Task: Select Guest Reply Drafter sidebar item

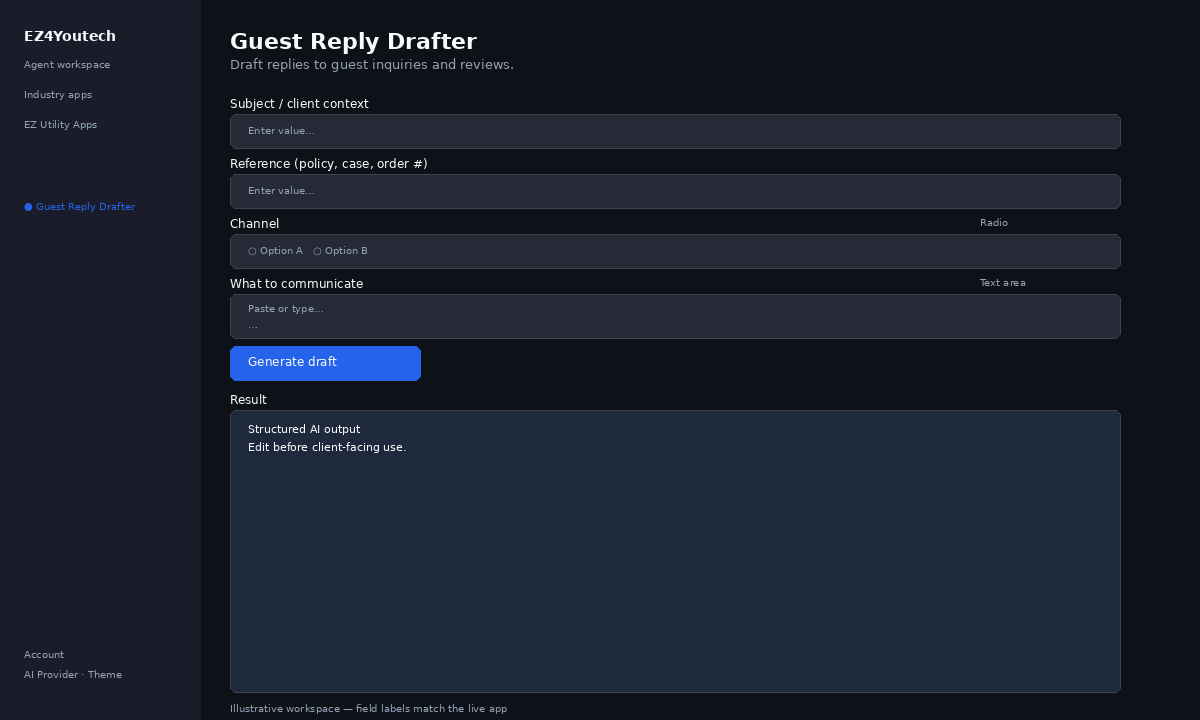Action: [x=80, y=207]
